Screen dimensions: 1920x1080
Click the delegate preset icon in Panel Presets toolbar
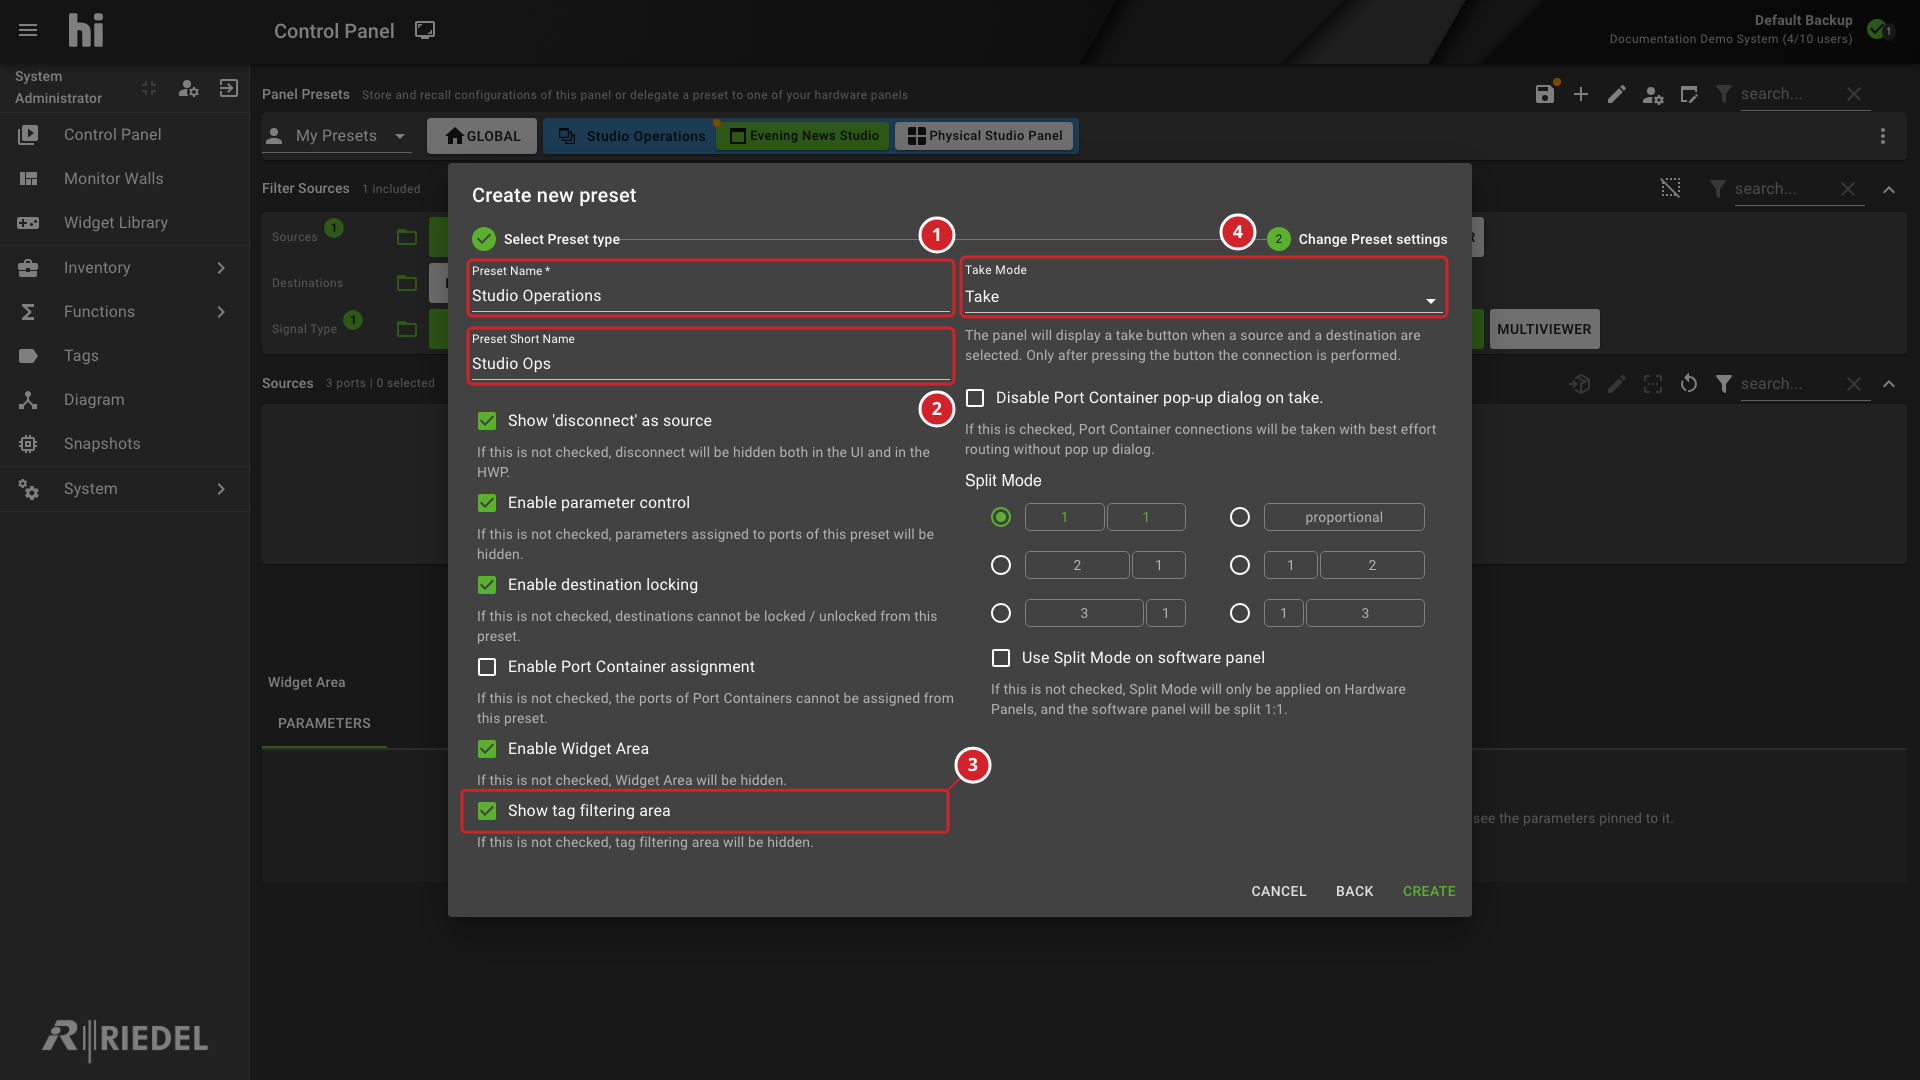1689,94
